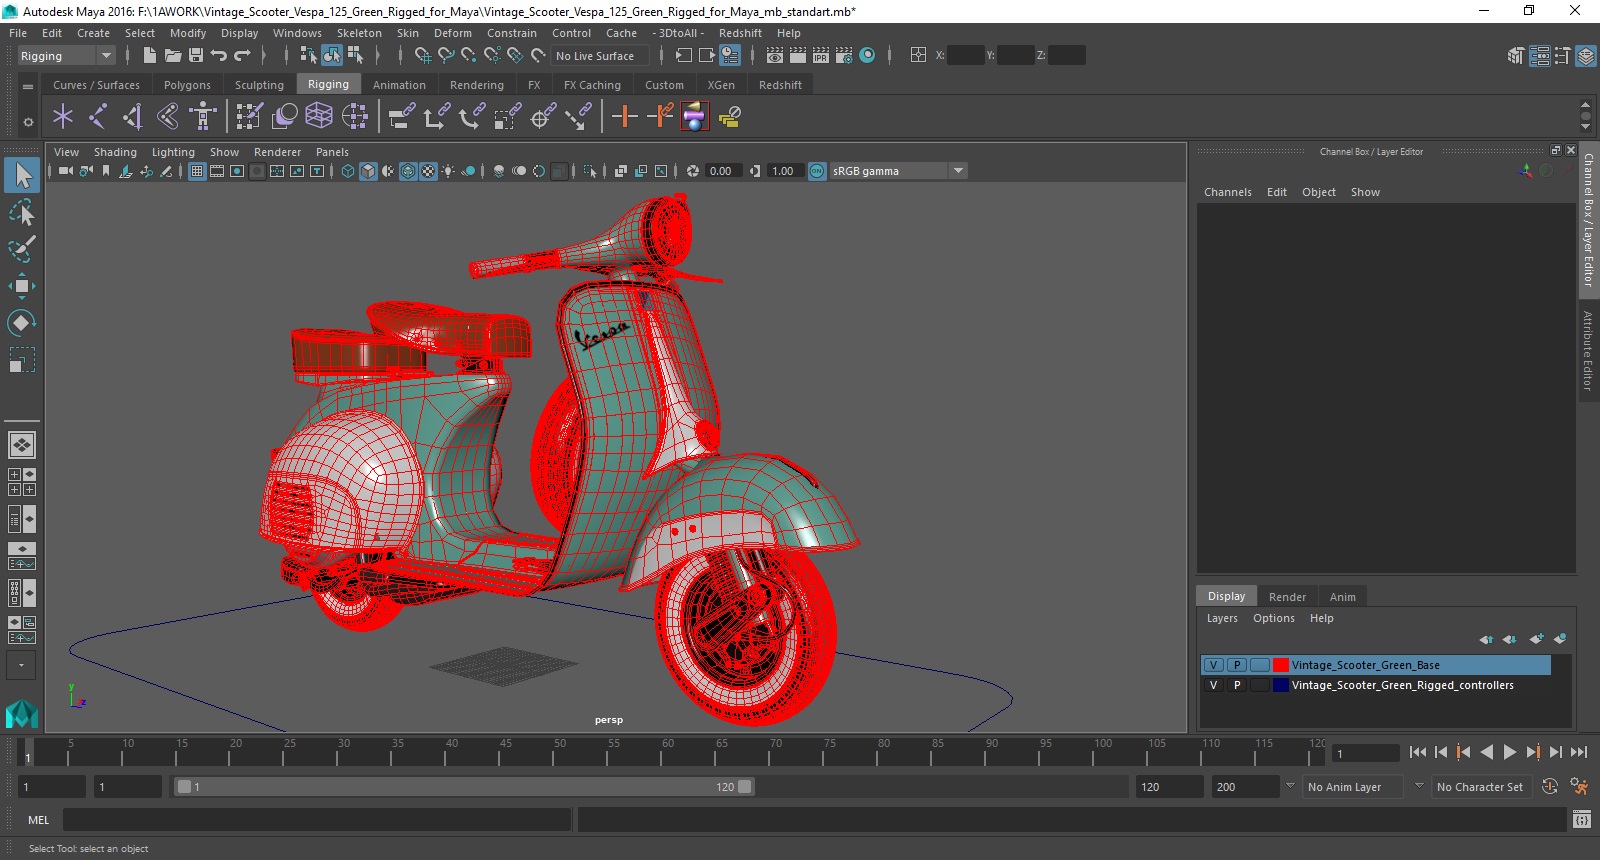Screen dimensions: 1600x860
Task: Open the Rigging menu set dropdown
Action: [66, 56]
